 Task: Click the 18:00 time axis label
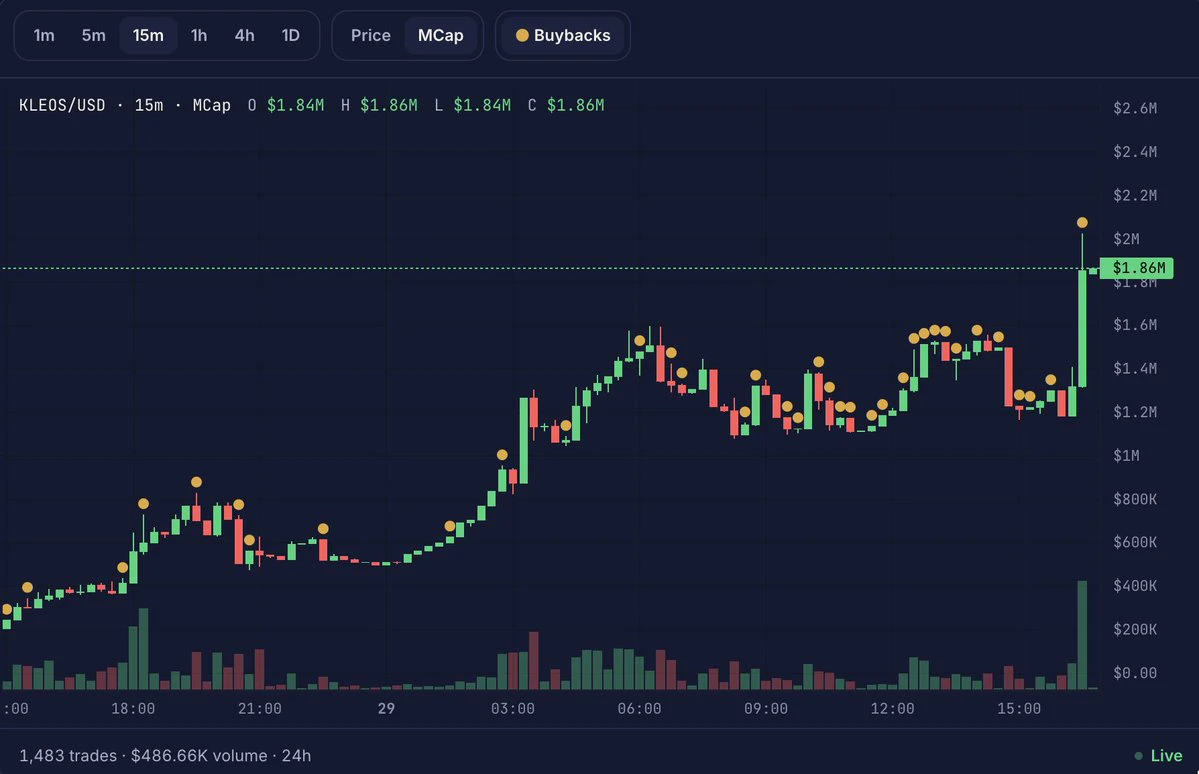click(x=133, y=709)
